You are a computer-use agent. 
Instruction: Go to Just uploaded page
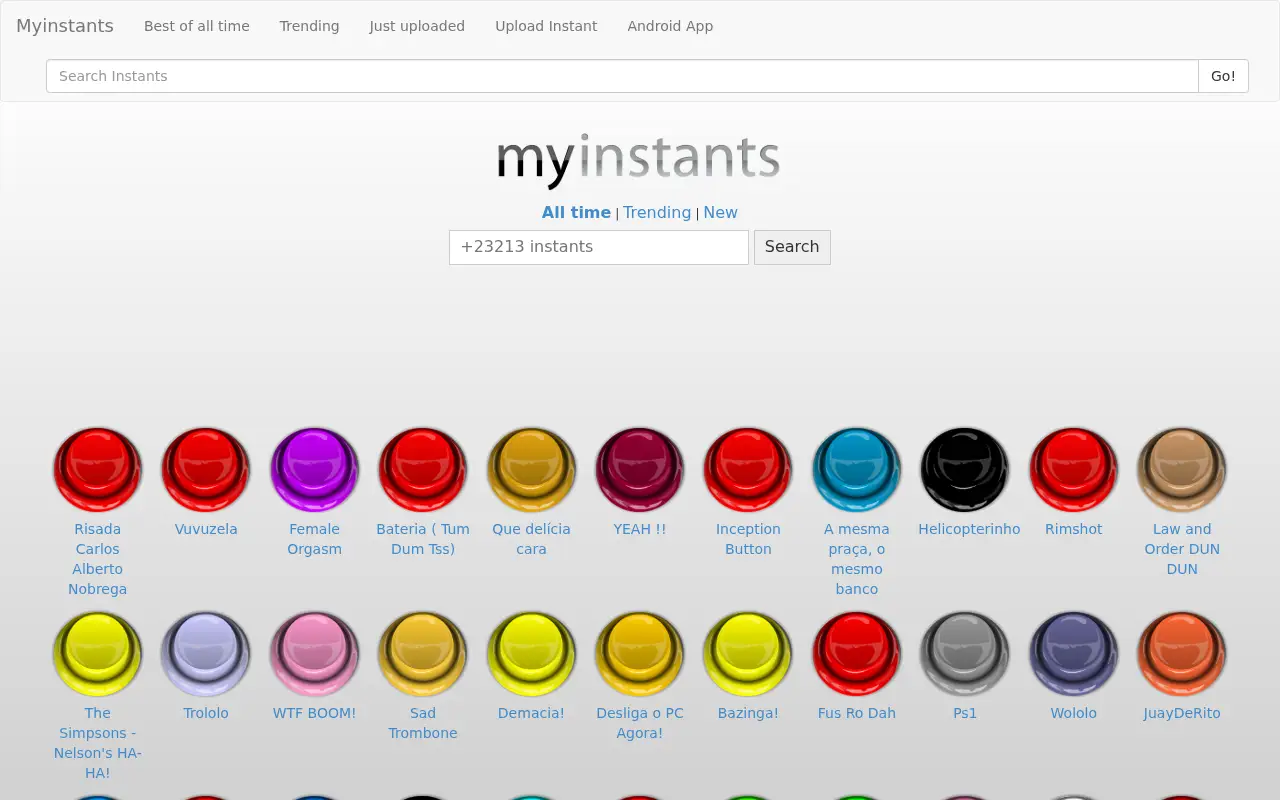tap(417, 26)
